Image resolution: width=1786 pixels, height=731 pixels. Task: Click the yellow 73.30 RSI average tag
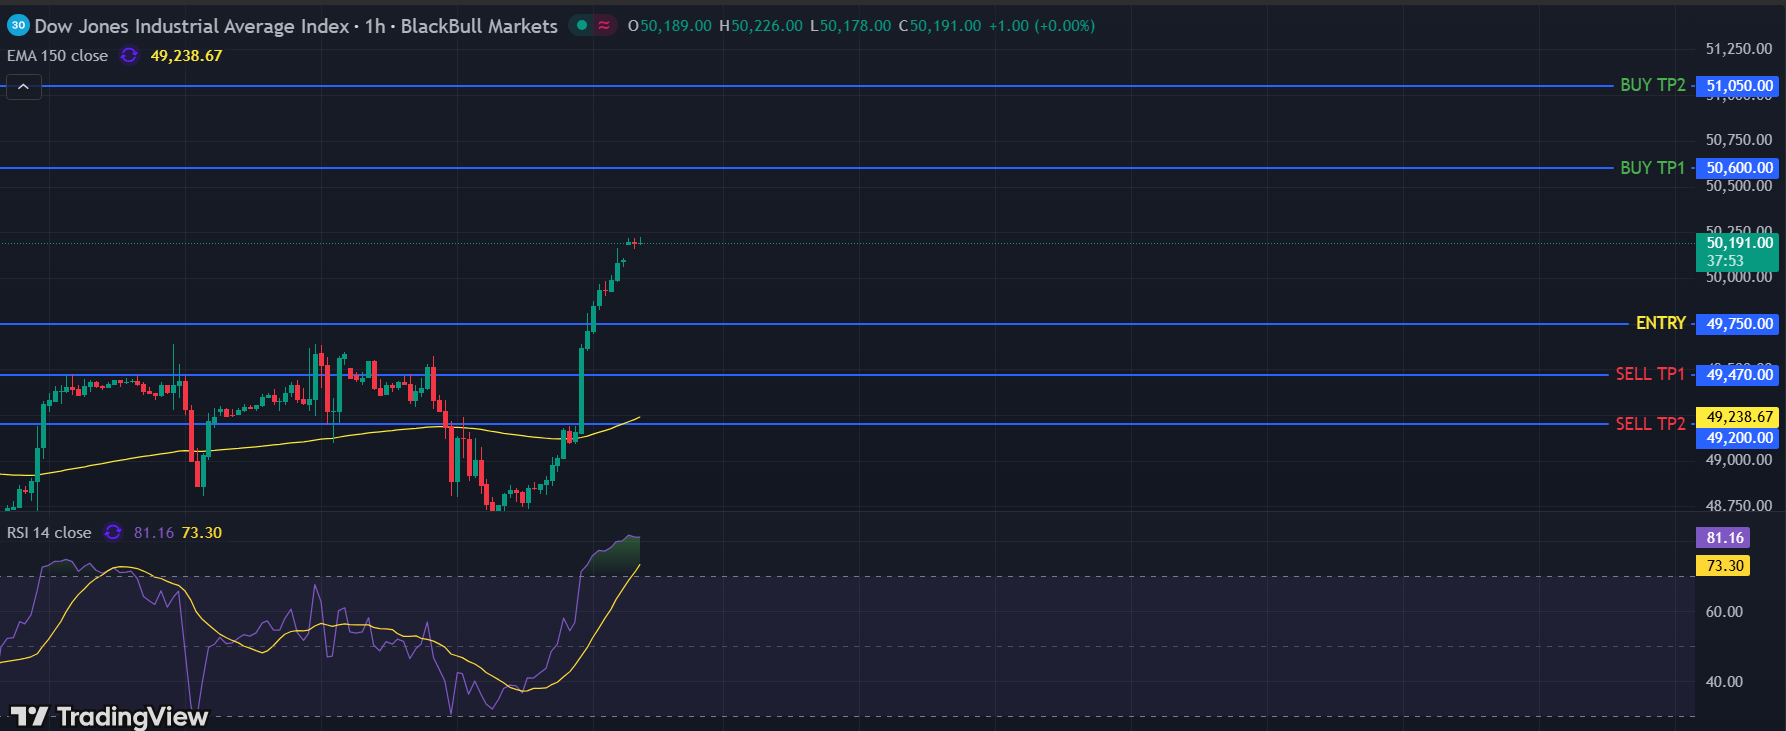point(1724,566)
